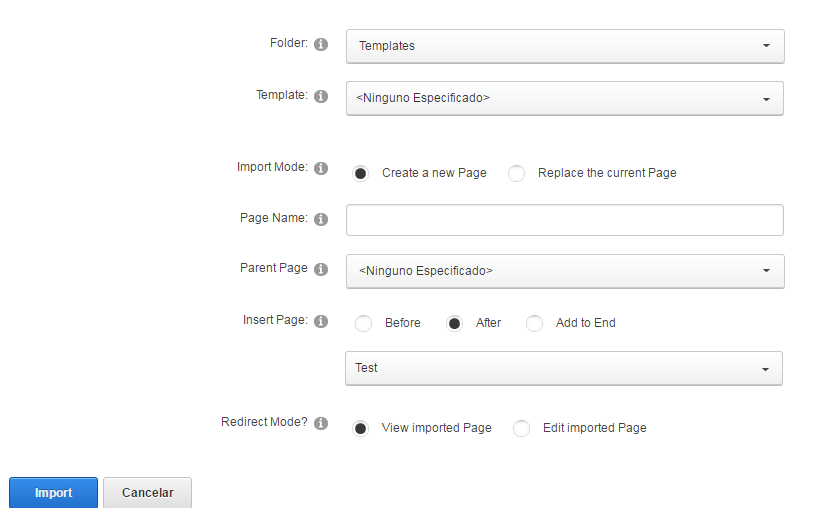The image size is (822, 518).
Task: Choose Edit imported Page redirect mode
Action: click(x=521, y=428)
